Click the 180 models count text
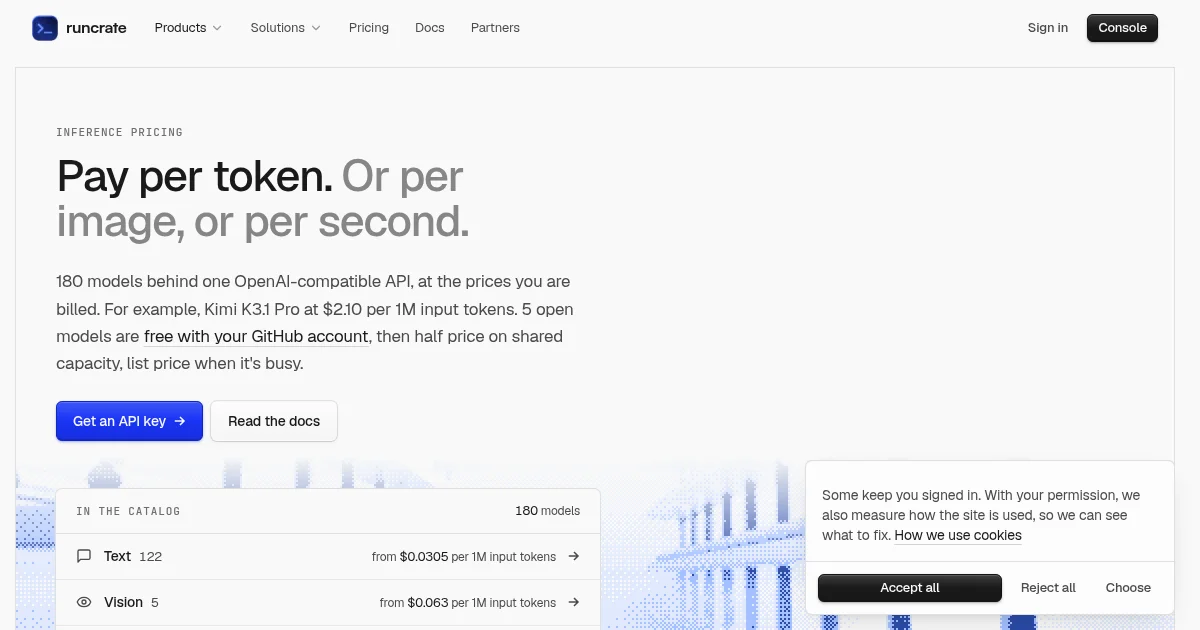 click(x=547, y=511)
